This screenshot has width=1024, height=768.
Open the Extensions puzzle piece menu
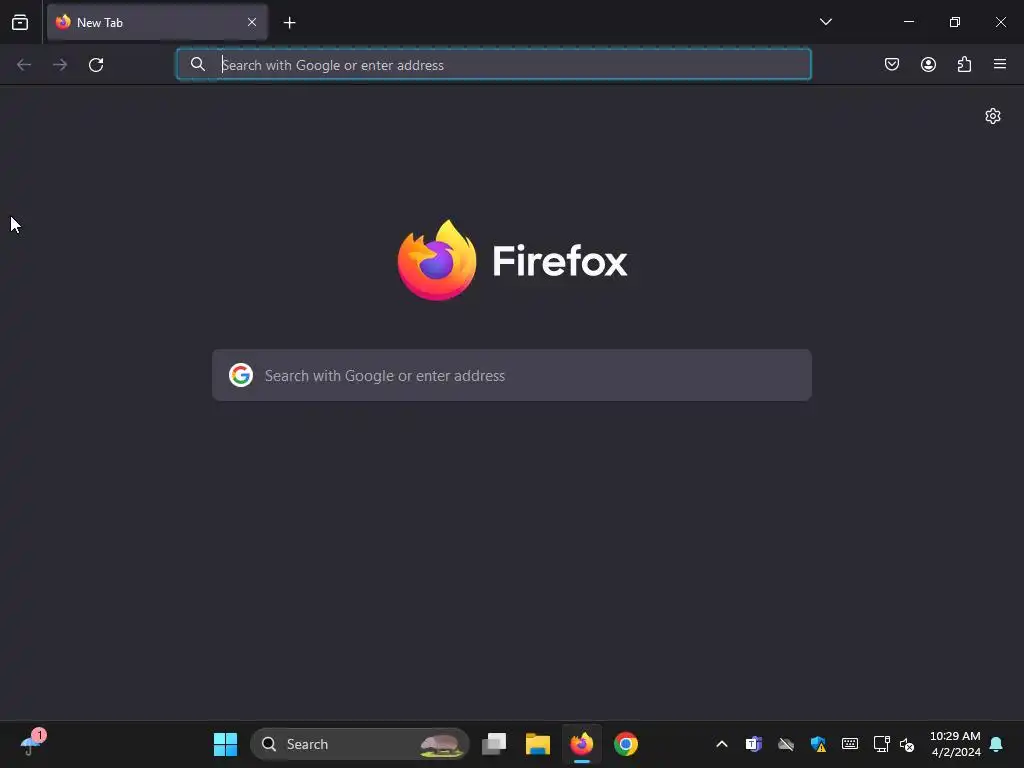[x=964, y=64]
